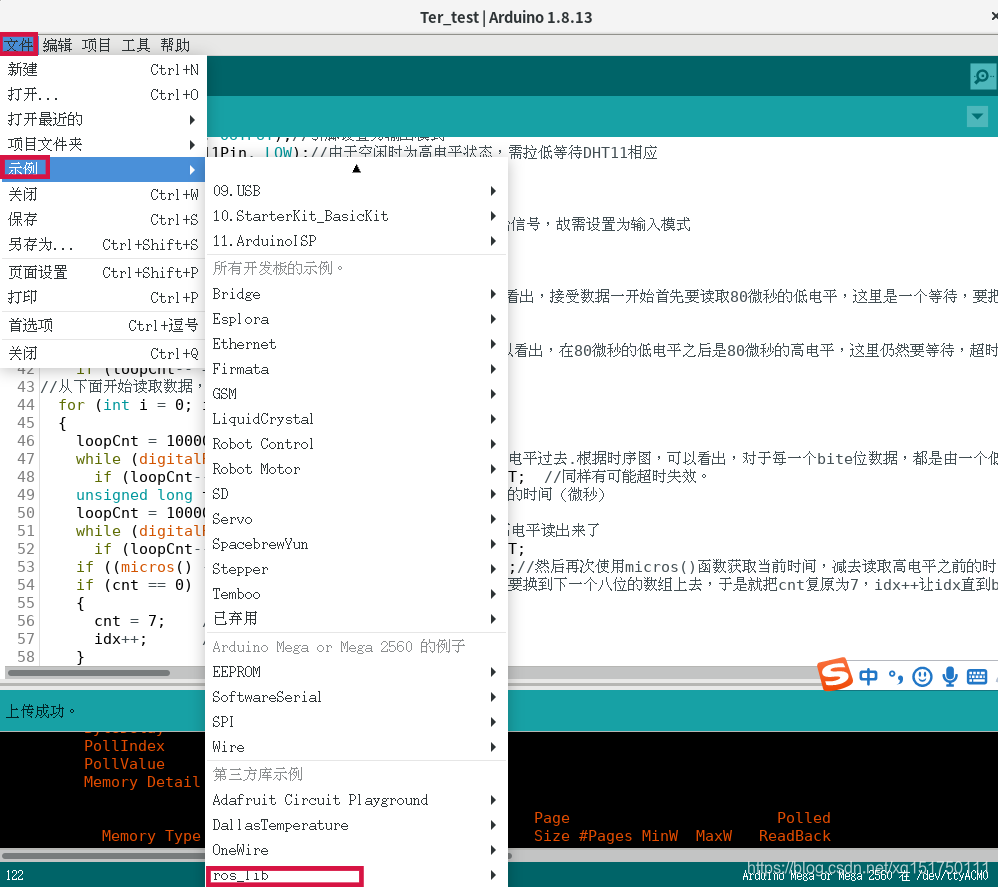
Task: Click Memory Detail text in console
Action: coord(142,782)
